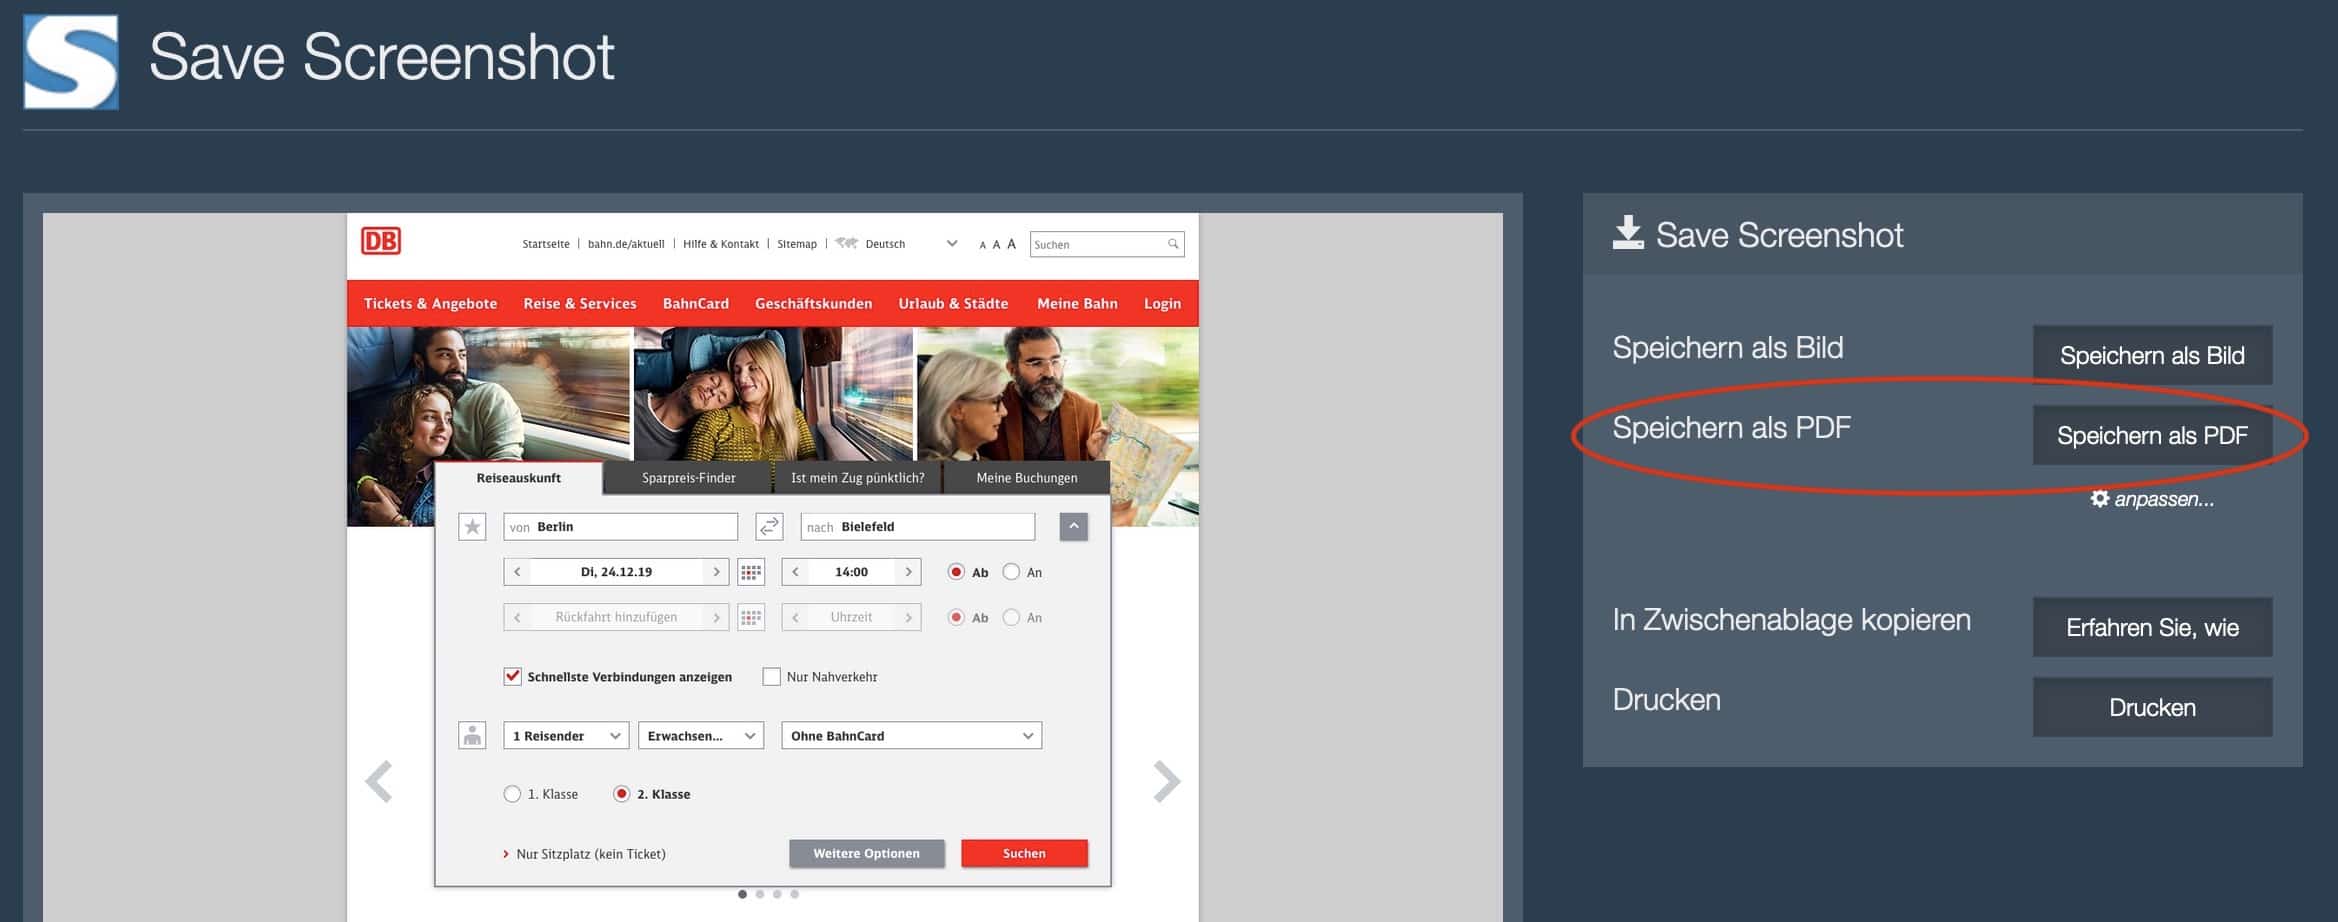The width and height of the screenshot is (2338, 922).
Task: Click the Save Screenshot app logo
Action: 71,62
